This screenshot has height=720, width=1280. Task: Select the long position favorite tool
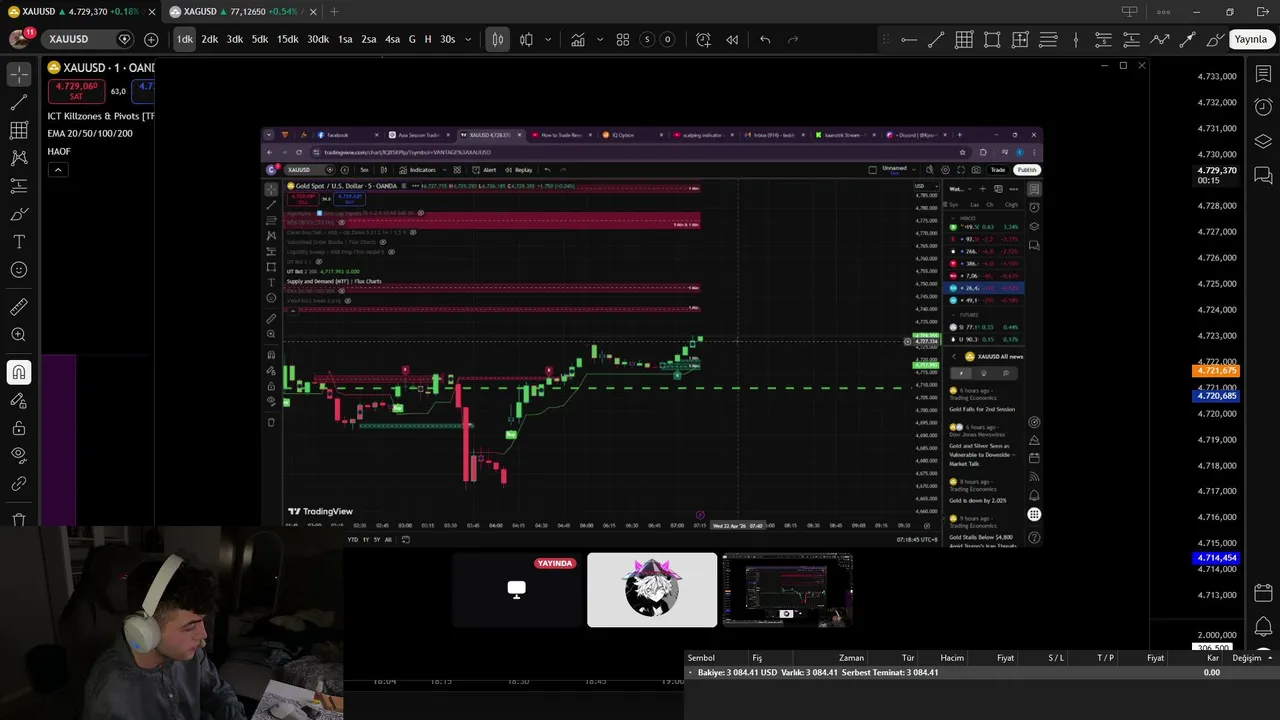pyautogui.click(x=1132, y=39)
